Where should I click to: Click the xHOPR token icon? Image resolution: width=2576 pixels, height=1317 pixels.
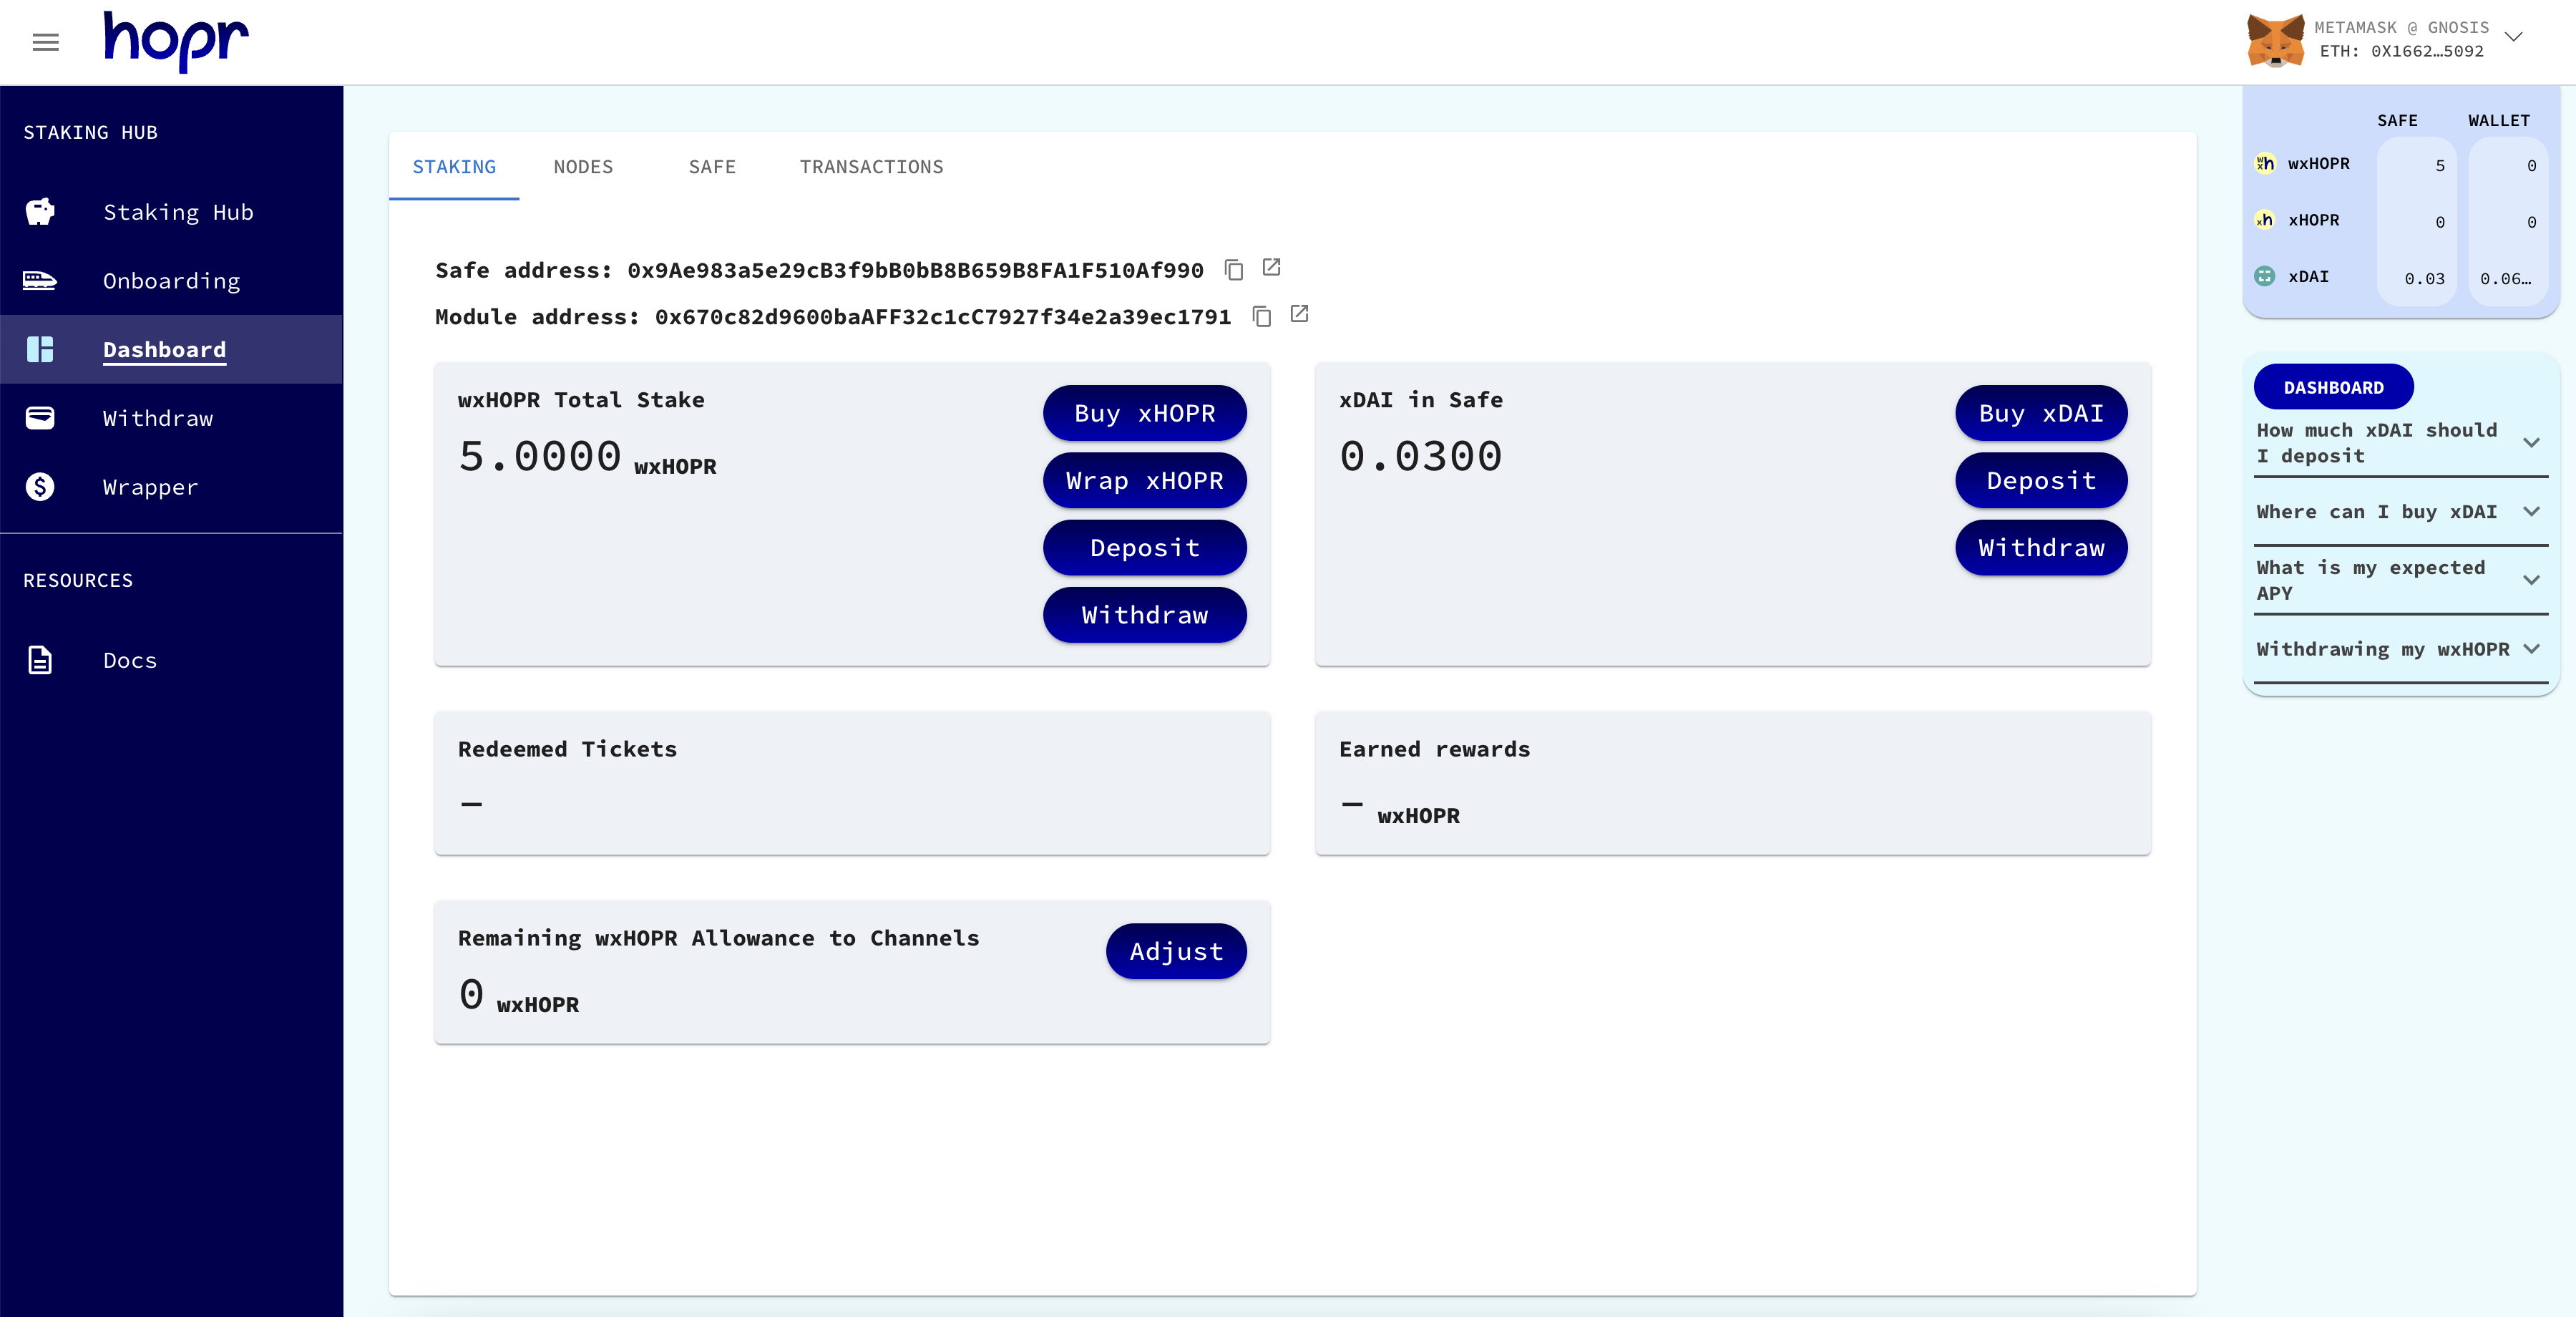(2265, 220)
